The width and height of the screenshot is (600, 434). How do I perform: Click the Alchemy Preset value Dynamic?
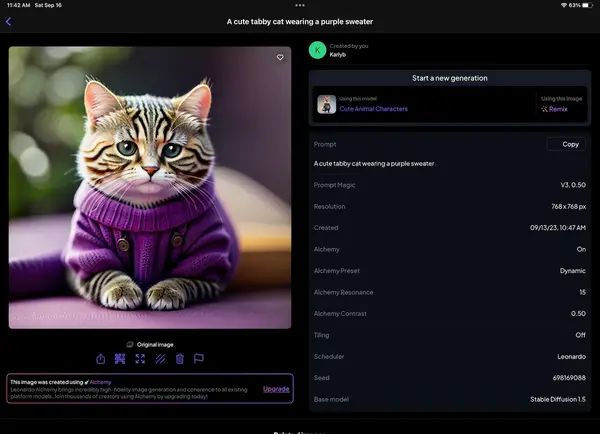572,271
